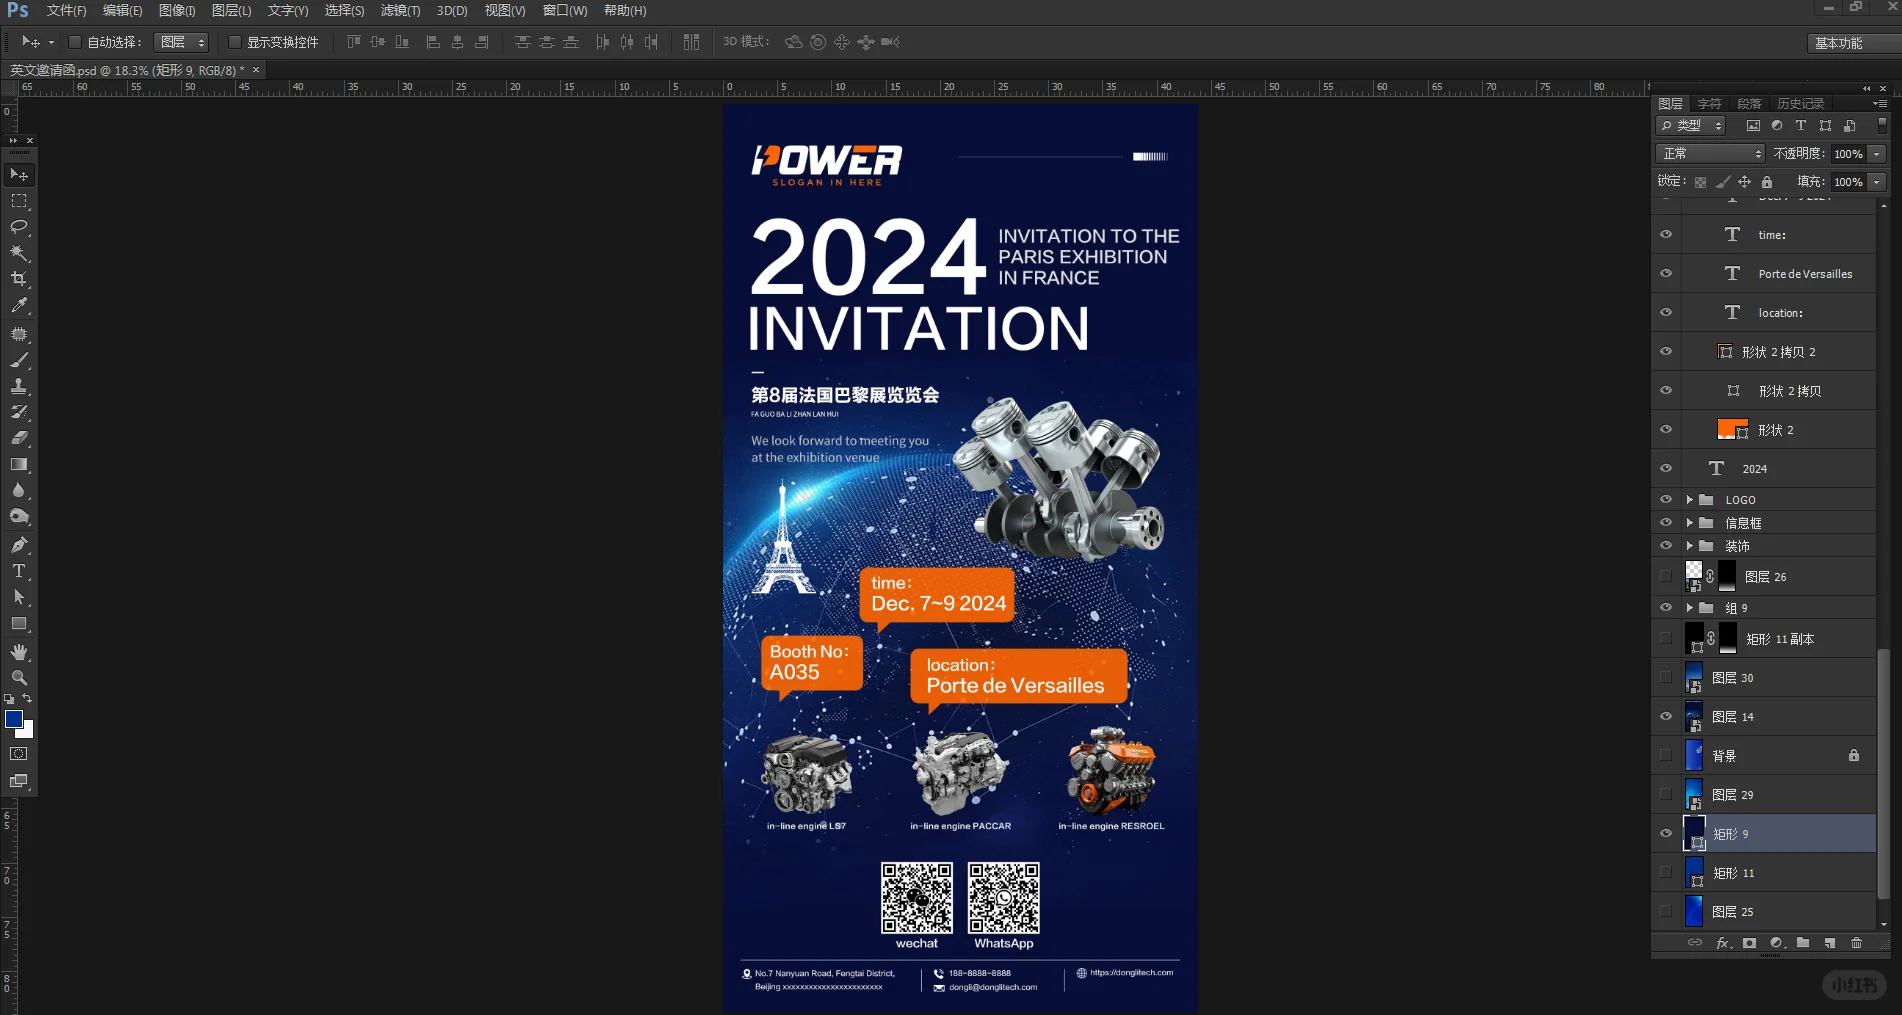Click the link layers icon
Screen dimensions: 1902x1015
1694,943
